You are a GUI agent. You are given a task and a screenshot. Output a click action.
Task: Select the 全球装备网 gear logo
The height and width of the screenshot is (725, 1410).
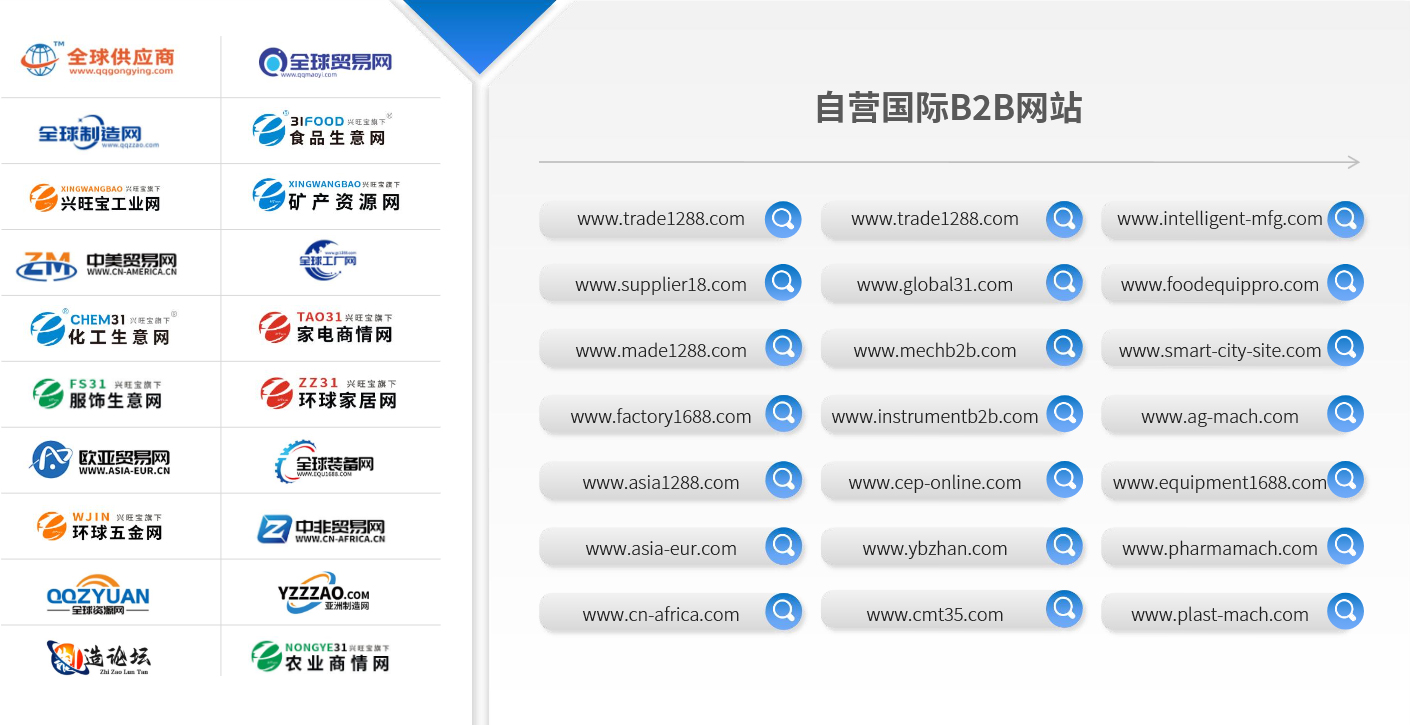coord(324,461)
